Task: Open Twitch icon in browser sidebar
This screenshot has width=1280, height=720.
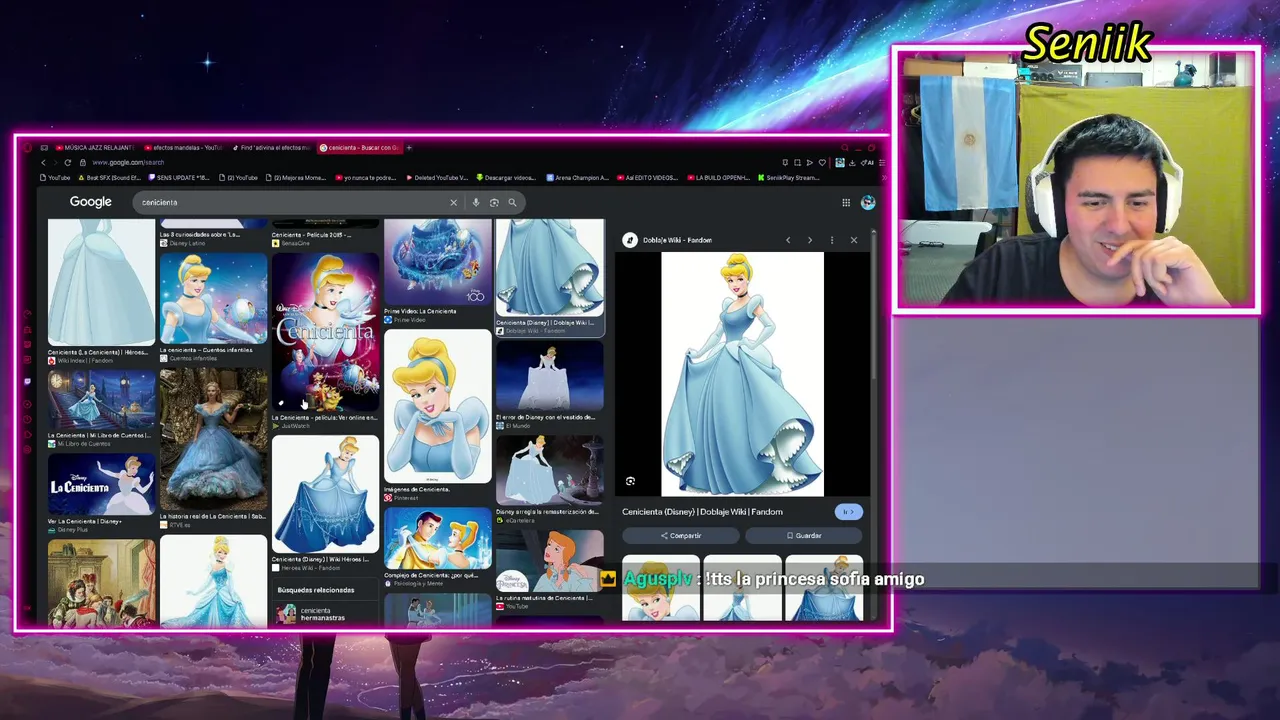Action: [27, 381]
